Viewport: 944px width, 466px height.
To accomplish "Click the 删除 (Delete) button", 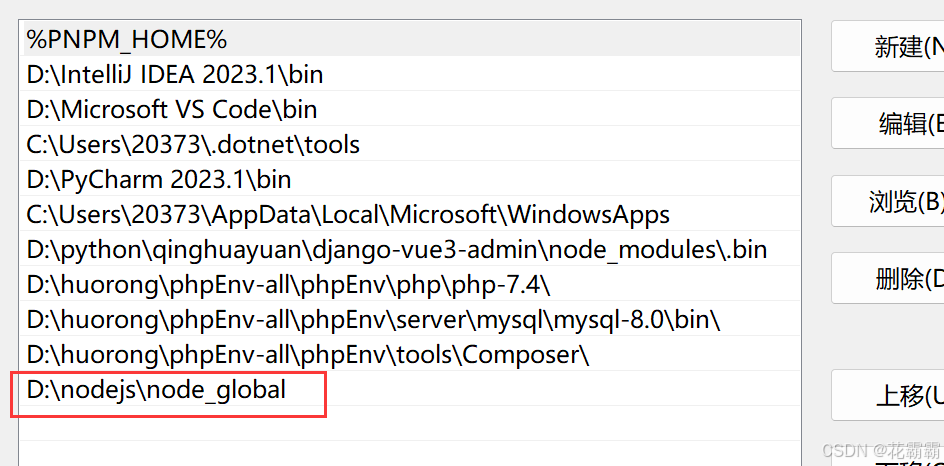I will pyautogui.click(x=888, y=278).
